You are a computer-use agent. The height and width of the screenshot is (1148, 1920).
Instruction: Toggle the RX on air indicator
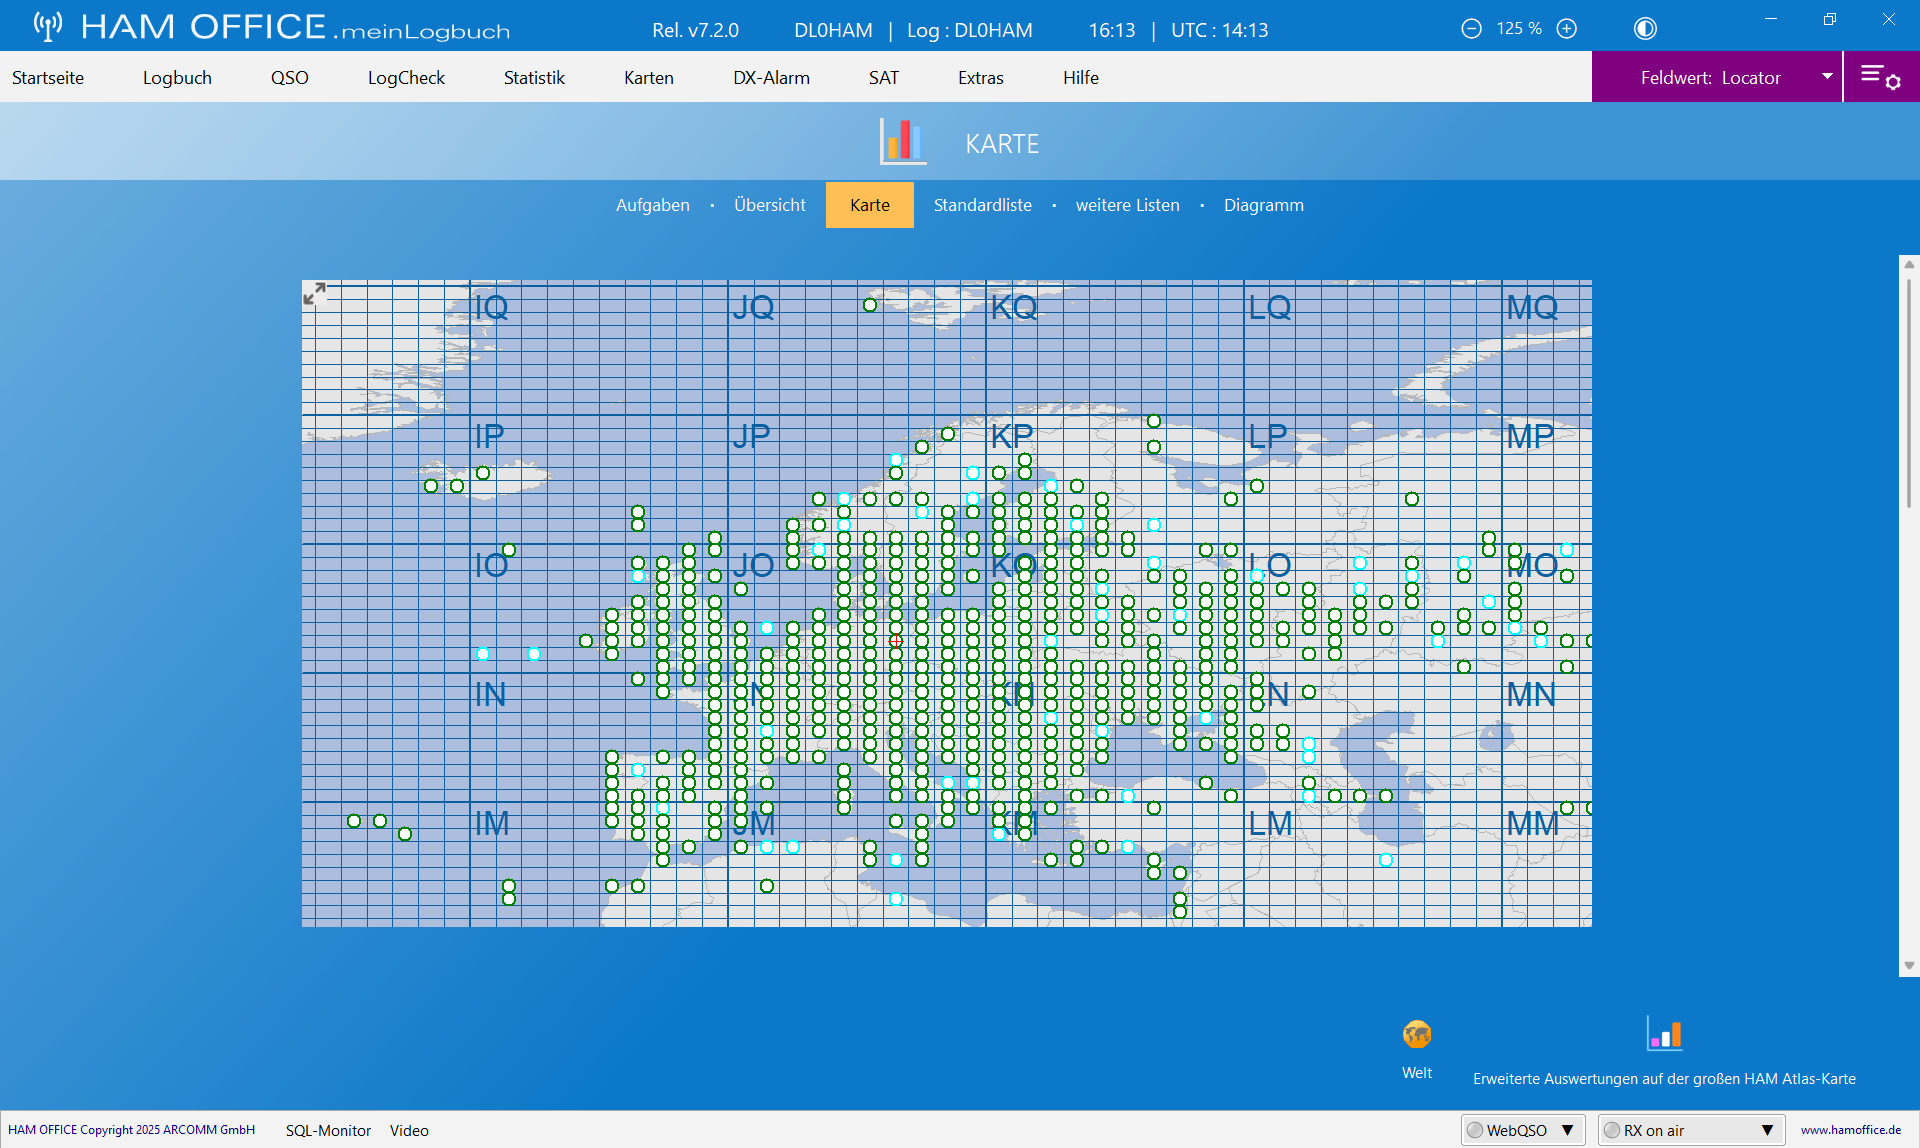pos(1612,1130)
